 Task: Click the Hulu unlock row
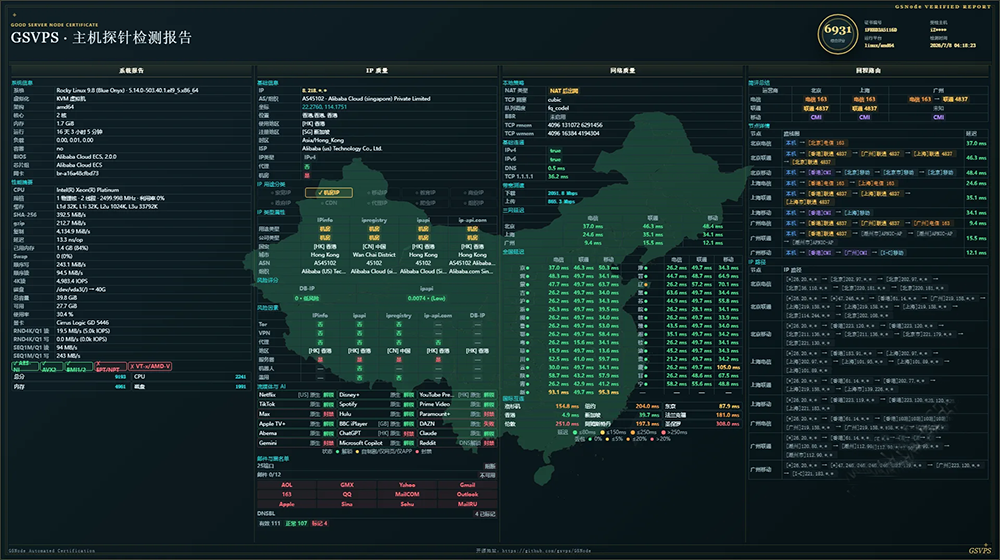click(x=376, y=414)
